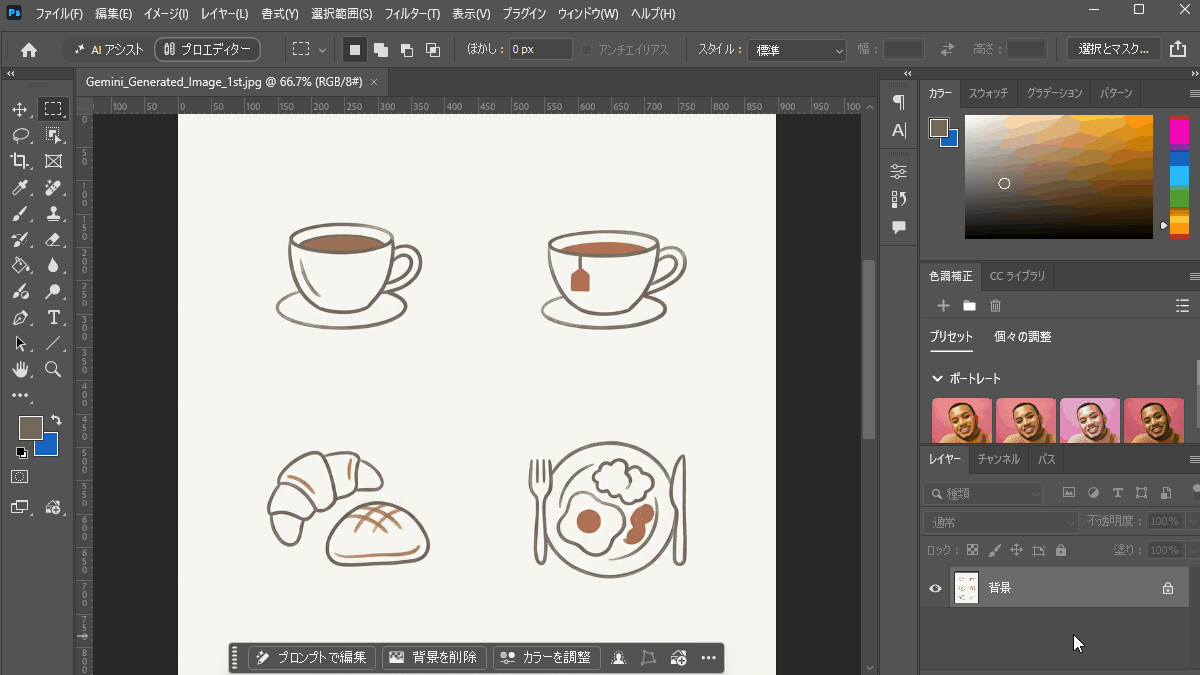Open the フィルター(T) menu
Viewport: 1200px width, 675px height.
412,14
